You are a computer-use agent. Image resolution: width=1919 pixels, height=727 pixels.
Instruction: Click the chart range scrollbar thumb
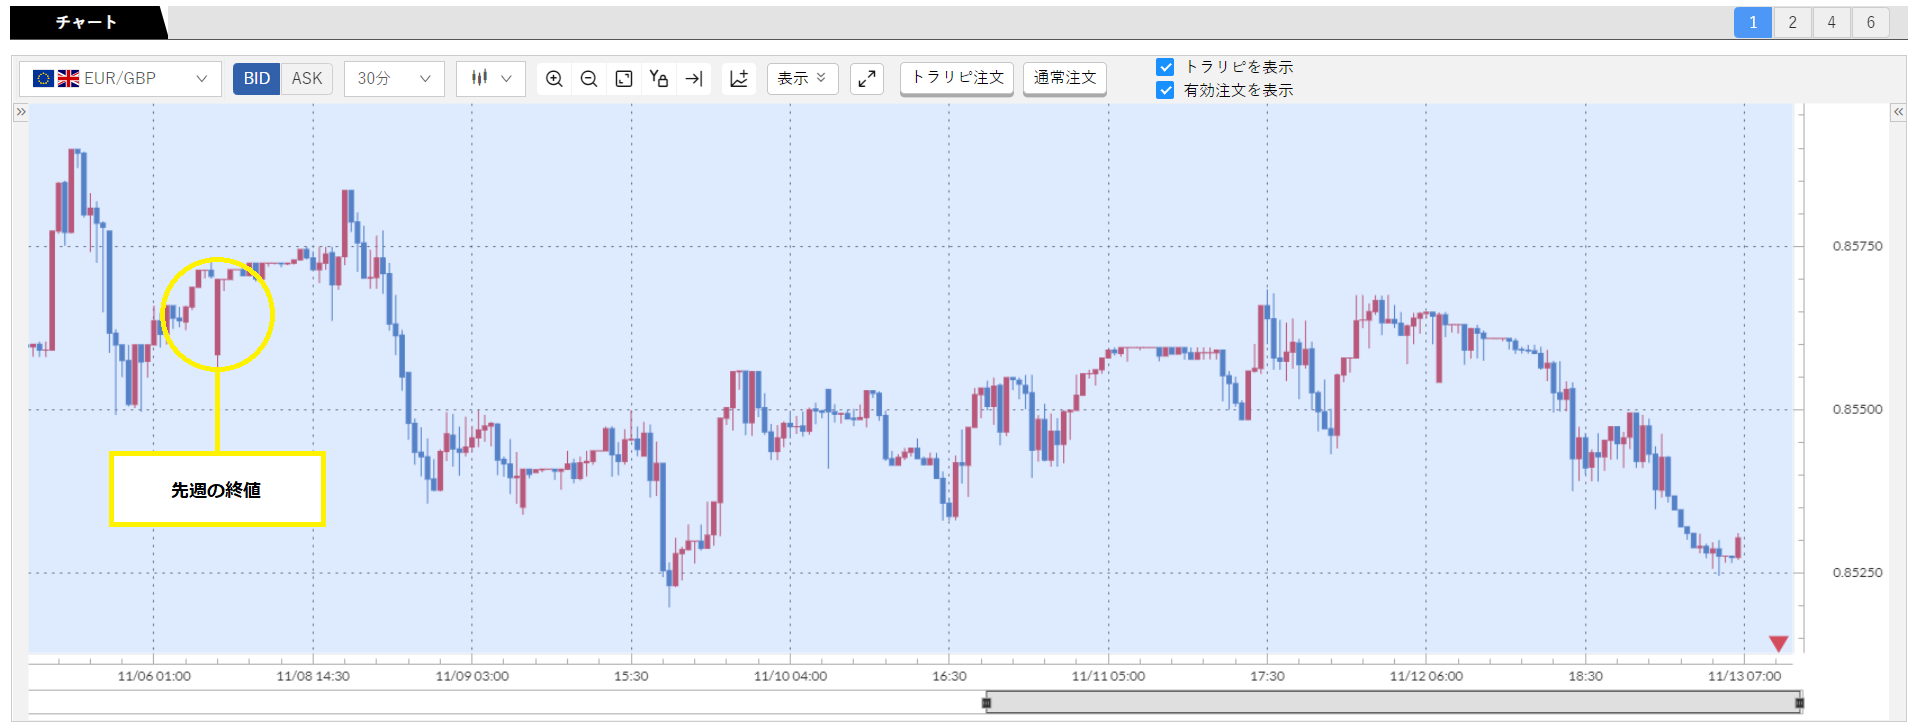click(x=1393, y=702)
